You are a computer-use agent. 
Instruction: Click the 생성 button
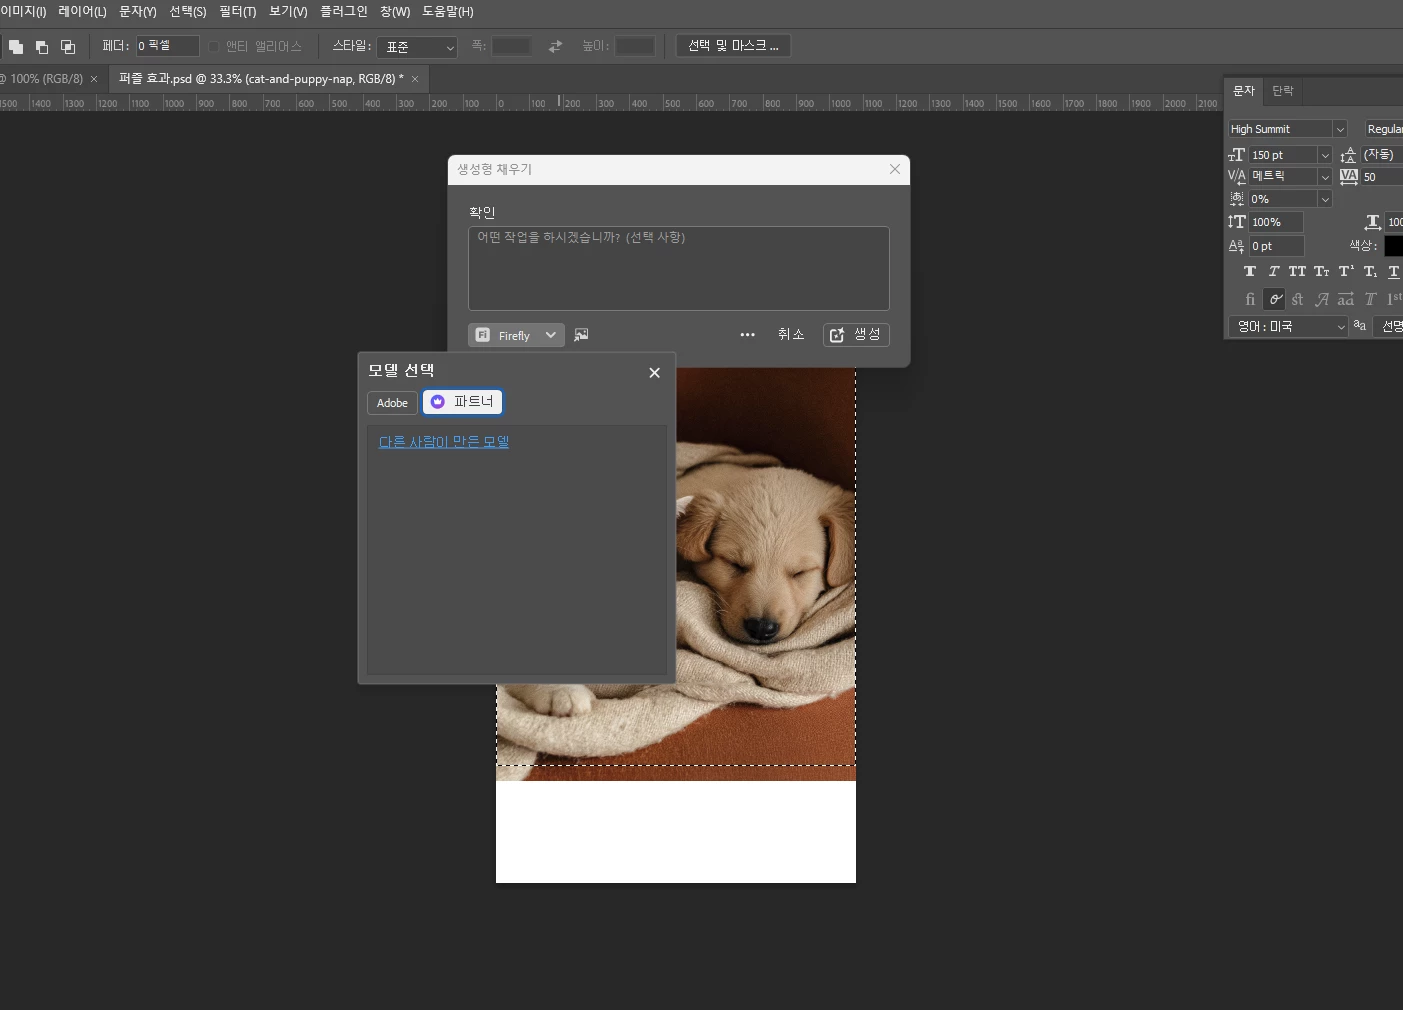(x=856, y=335)
